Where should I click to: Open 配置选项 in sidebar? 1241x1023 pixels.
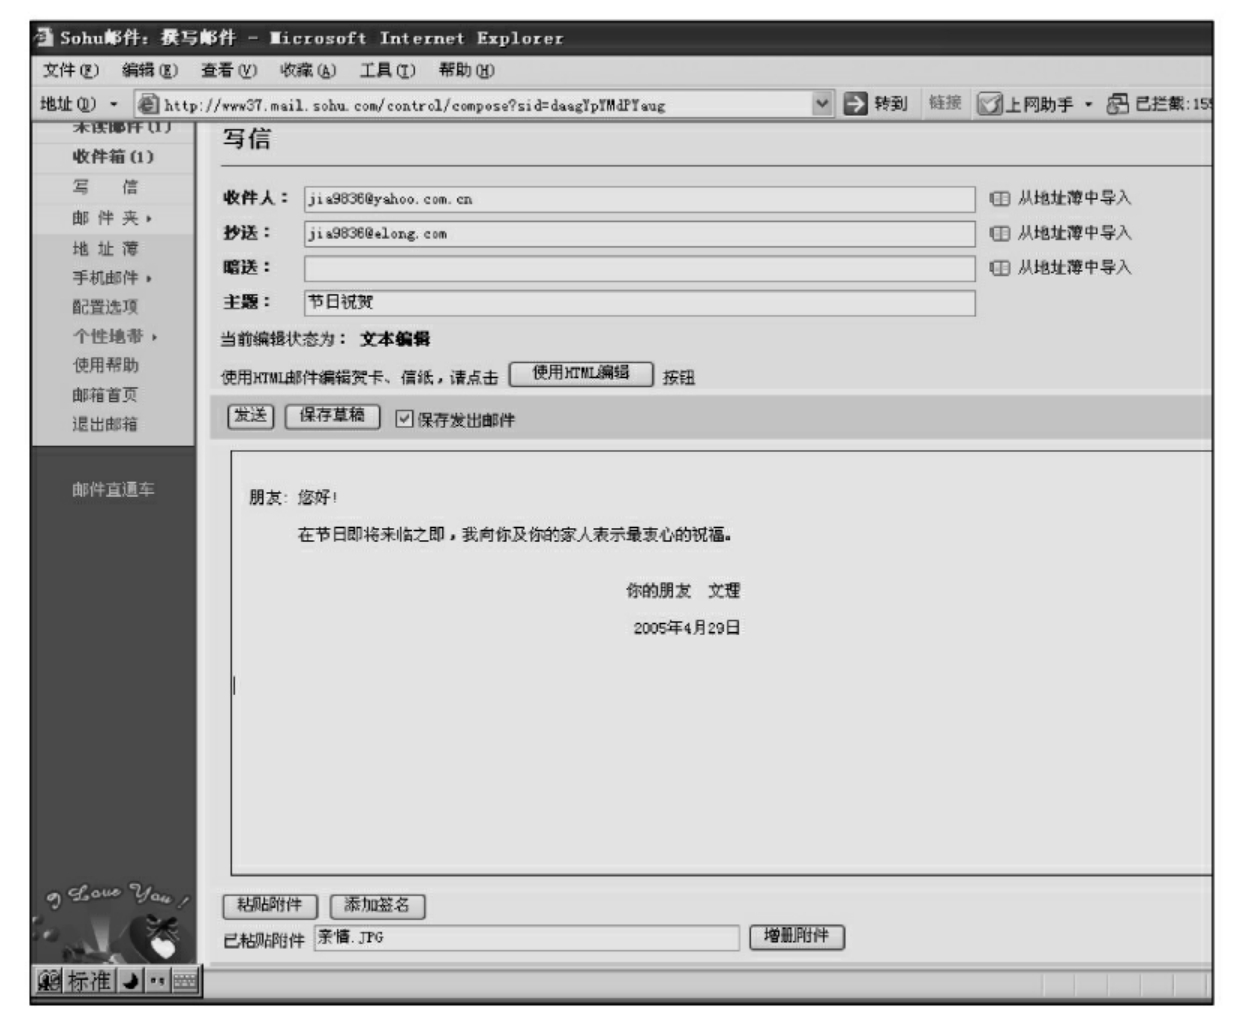105,307
